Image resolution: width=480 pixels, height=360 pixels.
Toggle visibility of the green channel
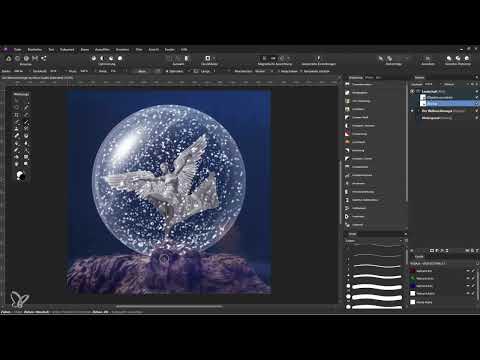tap(468, 278)
